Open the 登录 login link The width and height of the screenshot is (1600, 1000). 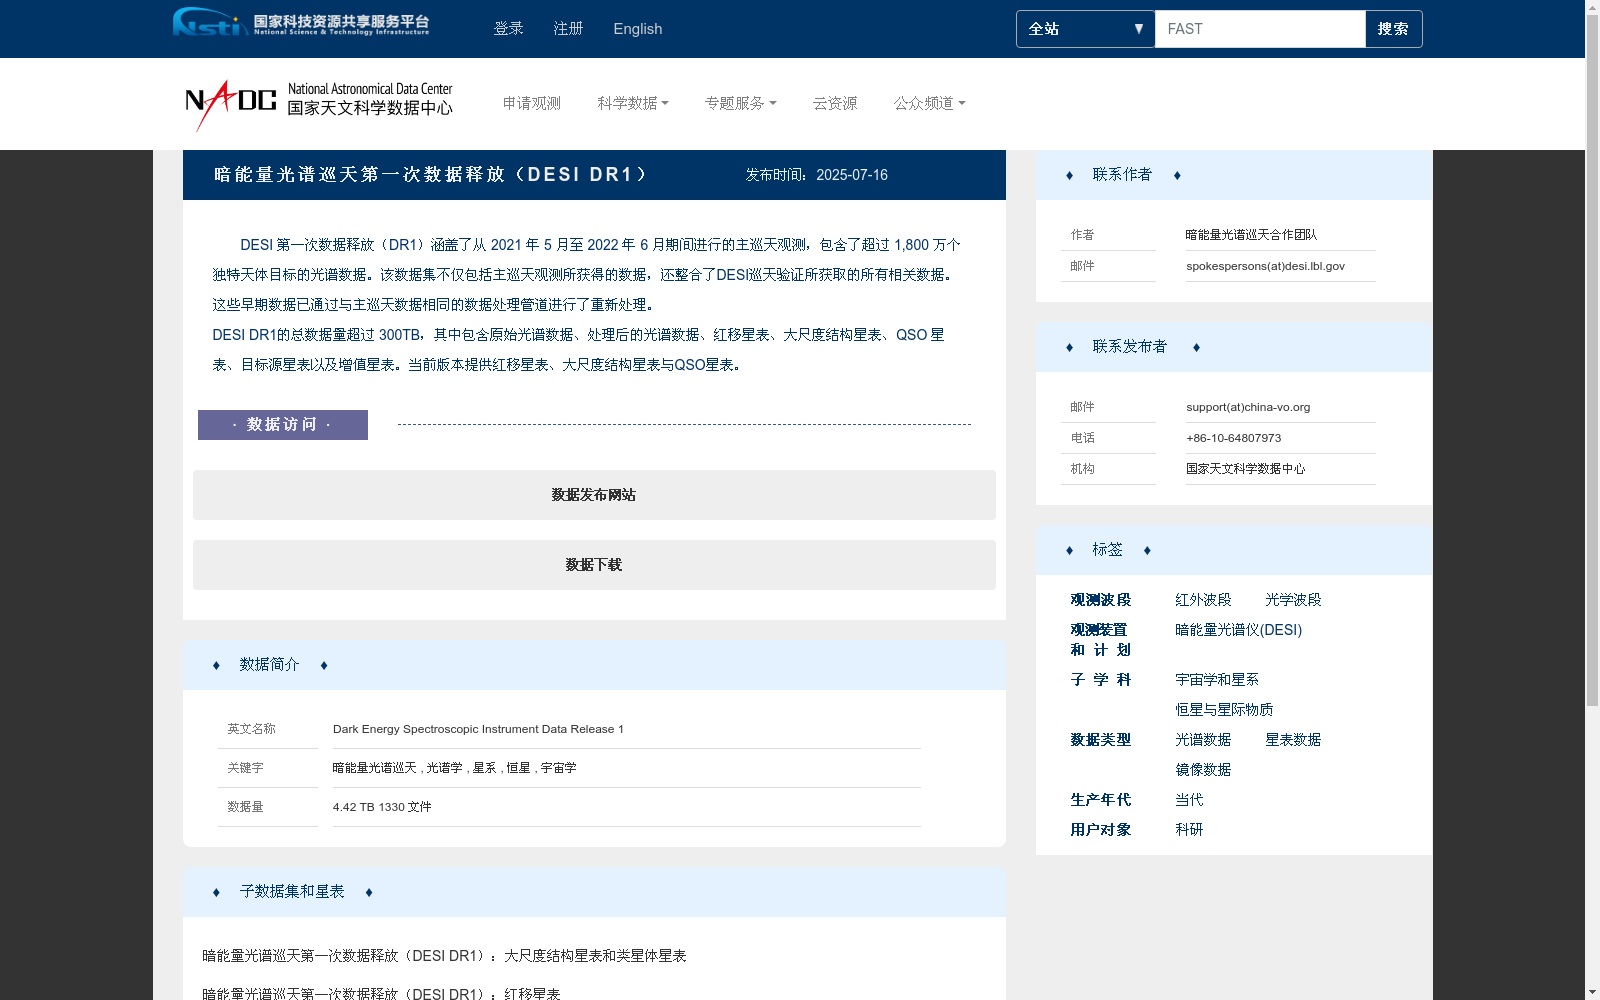pyautogui.click(x=508, y=28)
